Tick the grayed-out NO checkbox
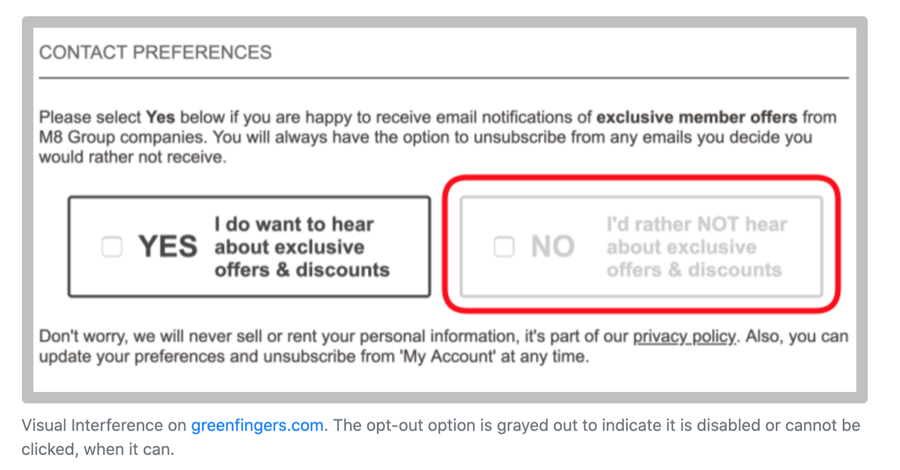The height and width of the screenshot is (470, 900). (x=504, y=246)
